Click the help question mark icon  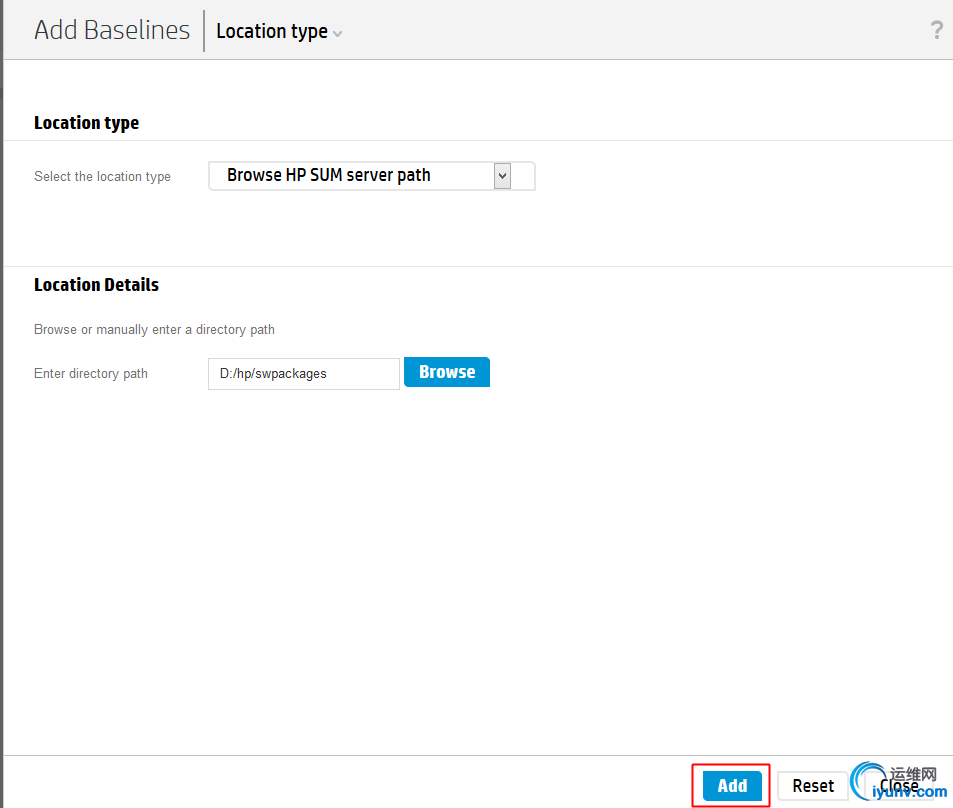(936, 30)
